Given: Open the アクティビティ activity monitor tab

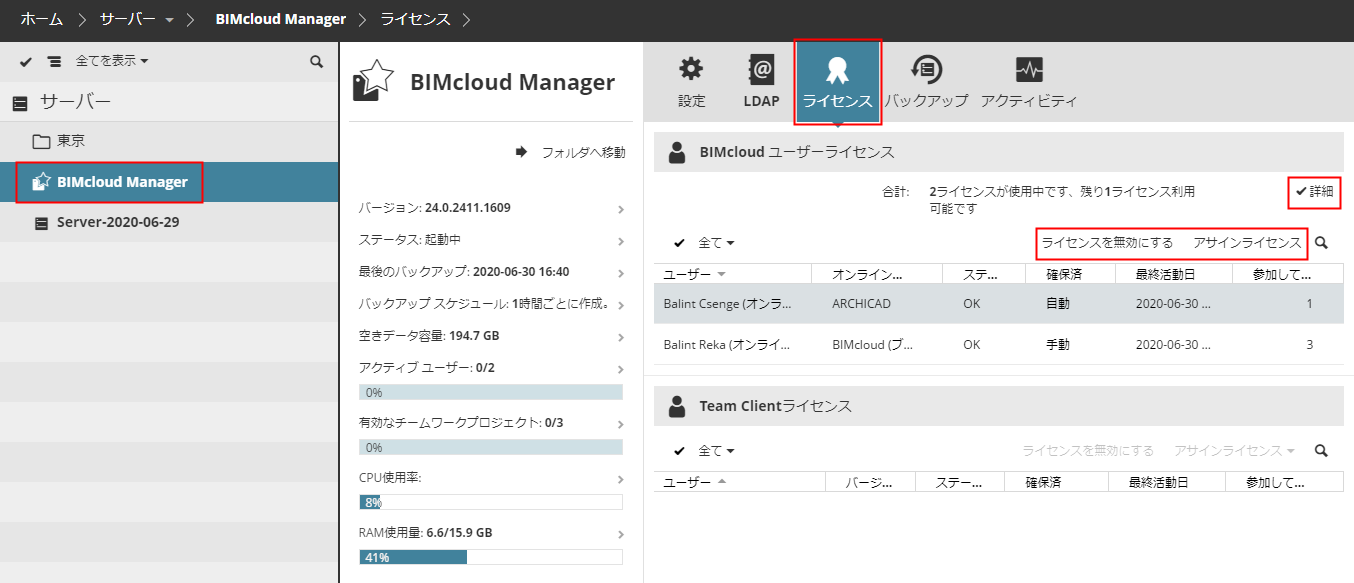Looking at the screenshot, I should click(x=1028, y=82).
